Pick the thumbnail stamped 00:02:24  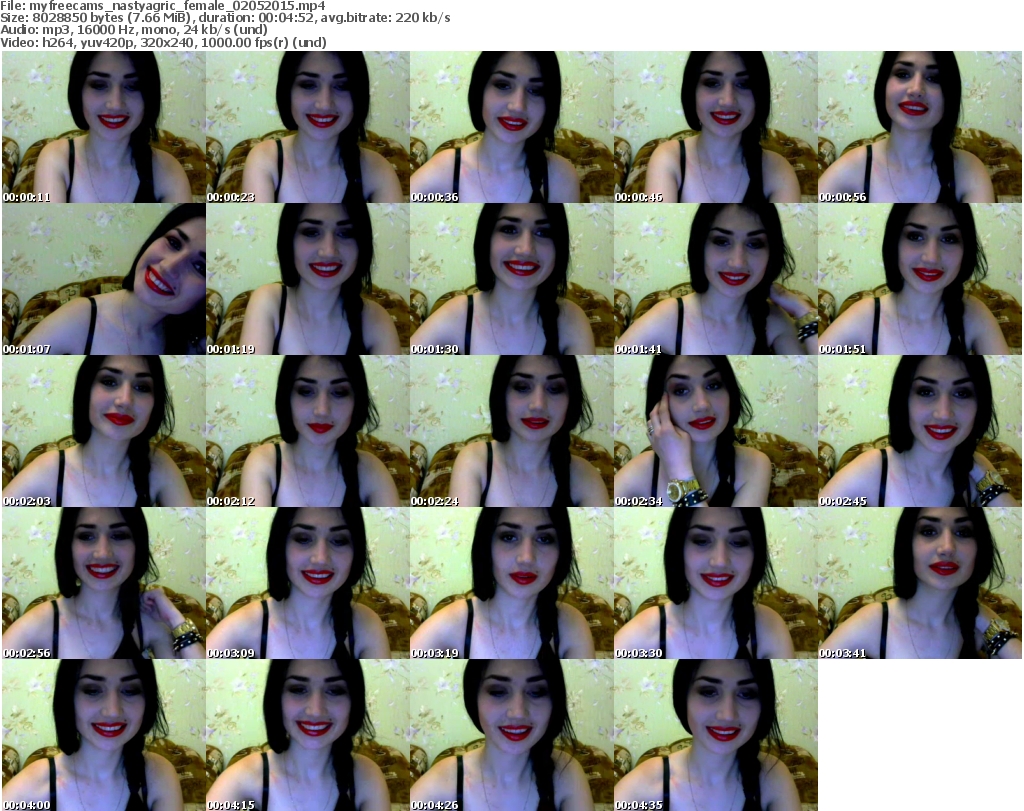point(511,431)
